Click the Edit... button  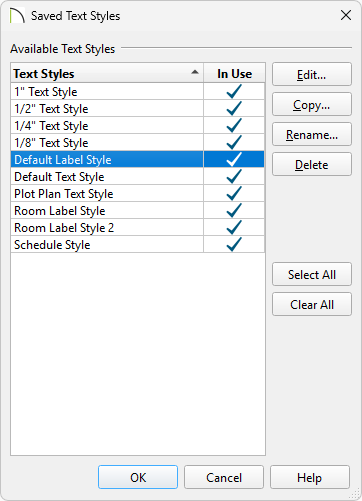312,74
